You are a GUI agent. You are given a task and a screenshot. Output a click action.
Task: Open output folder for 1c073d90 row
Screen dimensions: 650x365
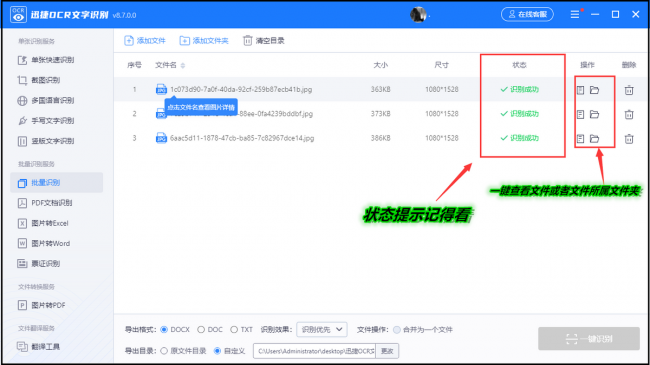point(594,90)
